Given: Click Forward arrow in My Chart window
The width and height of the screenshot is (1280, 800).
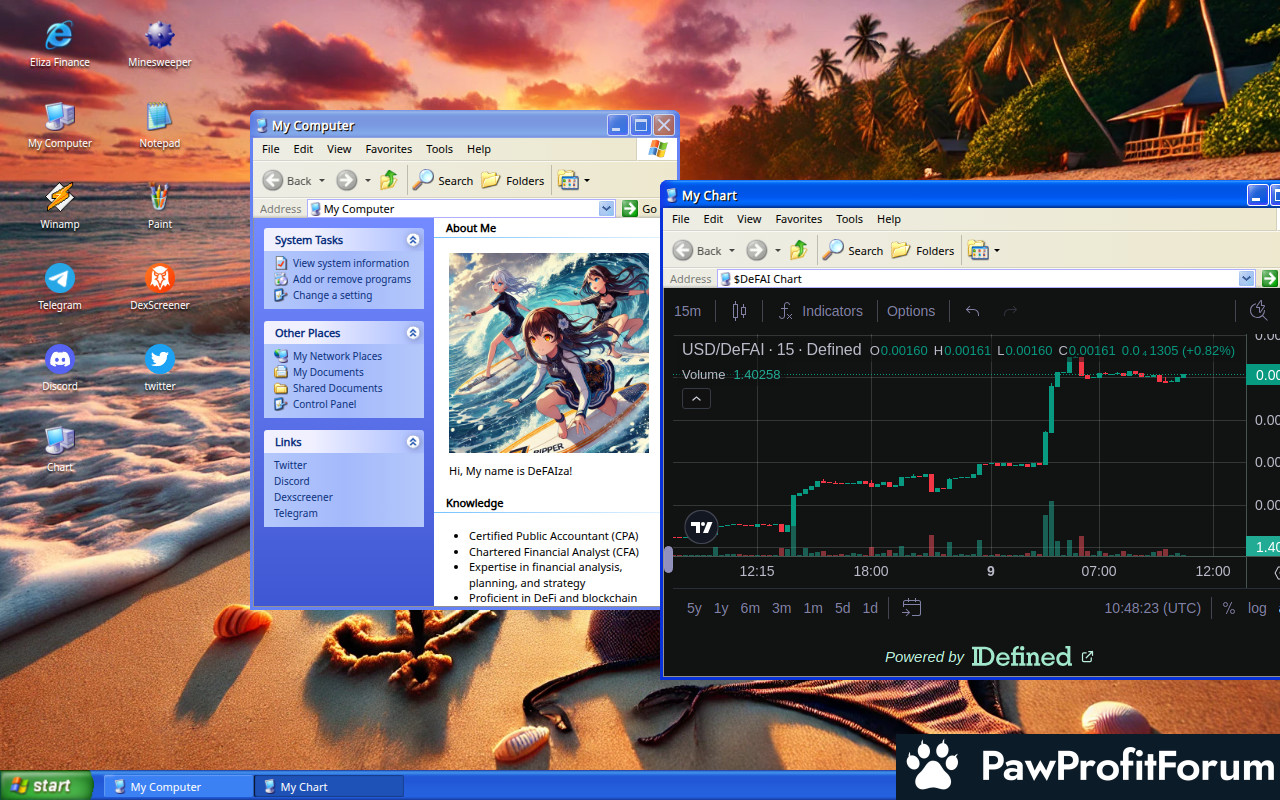Looking at the screenshot, I should [x=756, y=250].
